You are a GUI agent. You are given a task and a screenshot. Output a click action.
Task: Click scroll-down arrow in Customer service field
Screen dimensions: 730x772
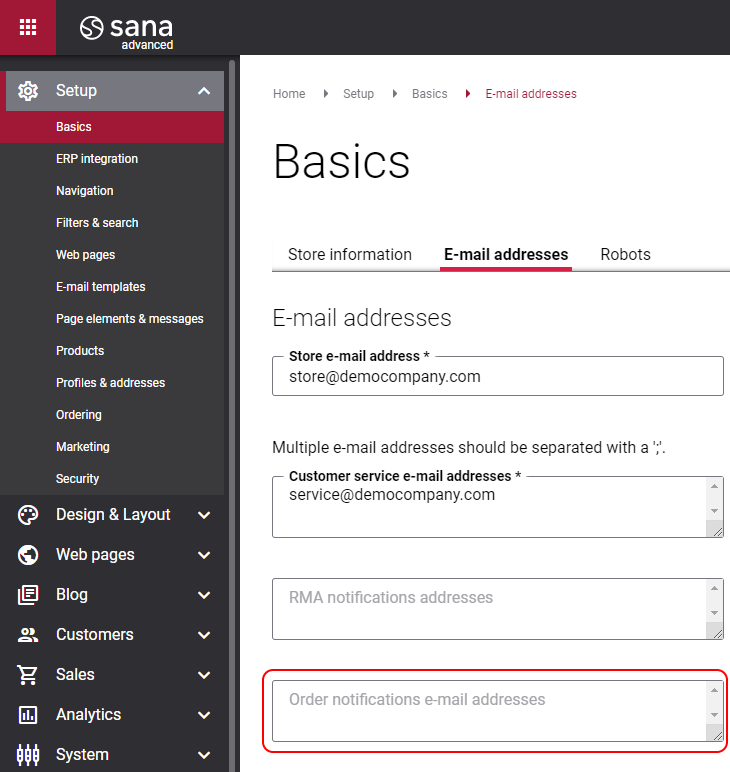pyautogui.click(x=714, y=511)
